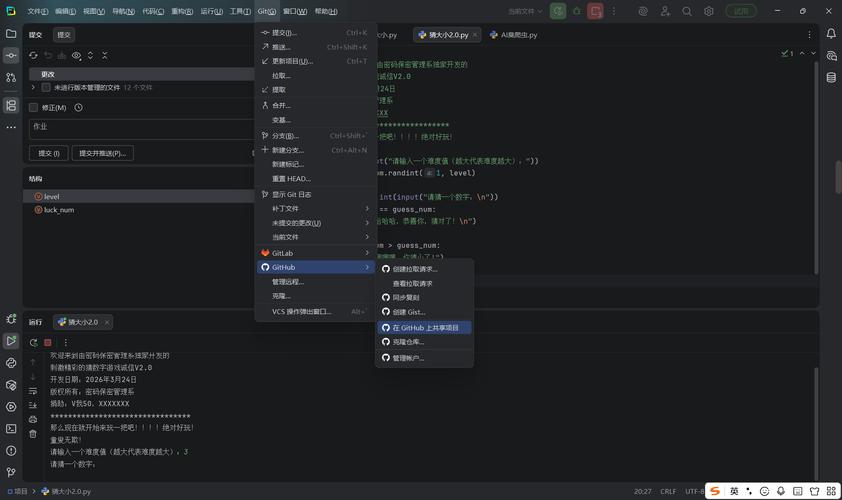The width and height of the screenshot is (842, 500).
Task: Open the Notifications bell icon
Action: click(831, 33)
